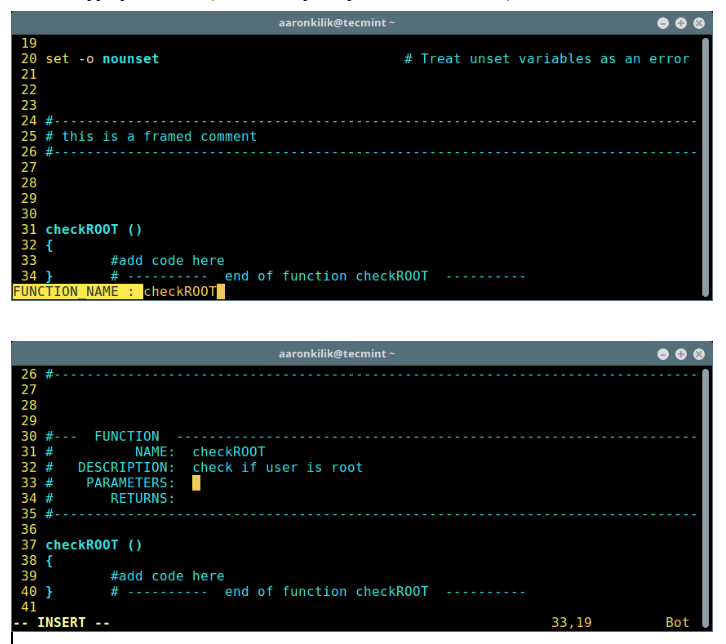Maximize the top terminal window
The width and height of the screenshot is (726, 644).
(681, 22)
